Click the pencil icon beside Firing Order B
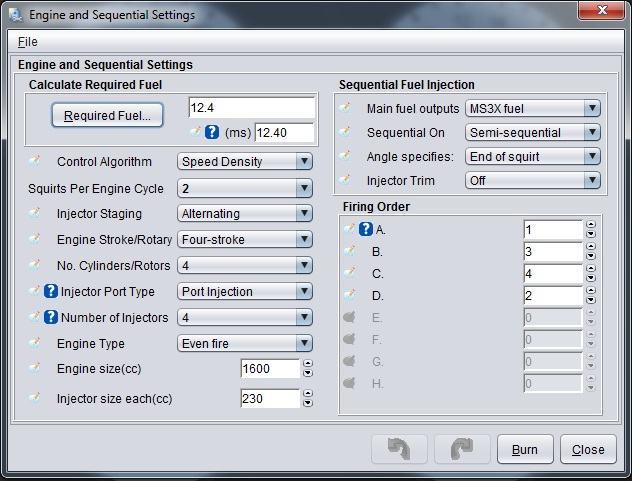The width and height of the screenshot is (632, 481). point(349,251)
